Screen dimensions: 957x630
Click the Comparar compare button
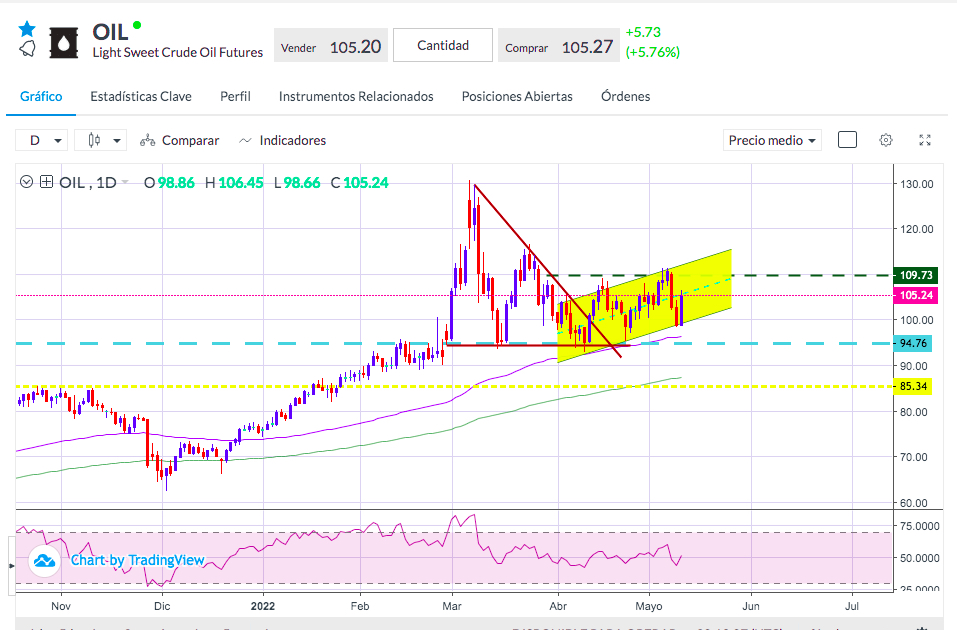[x=179, y=140]
